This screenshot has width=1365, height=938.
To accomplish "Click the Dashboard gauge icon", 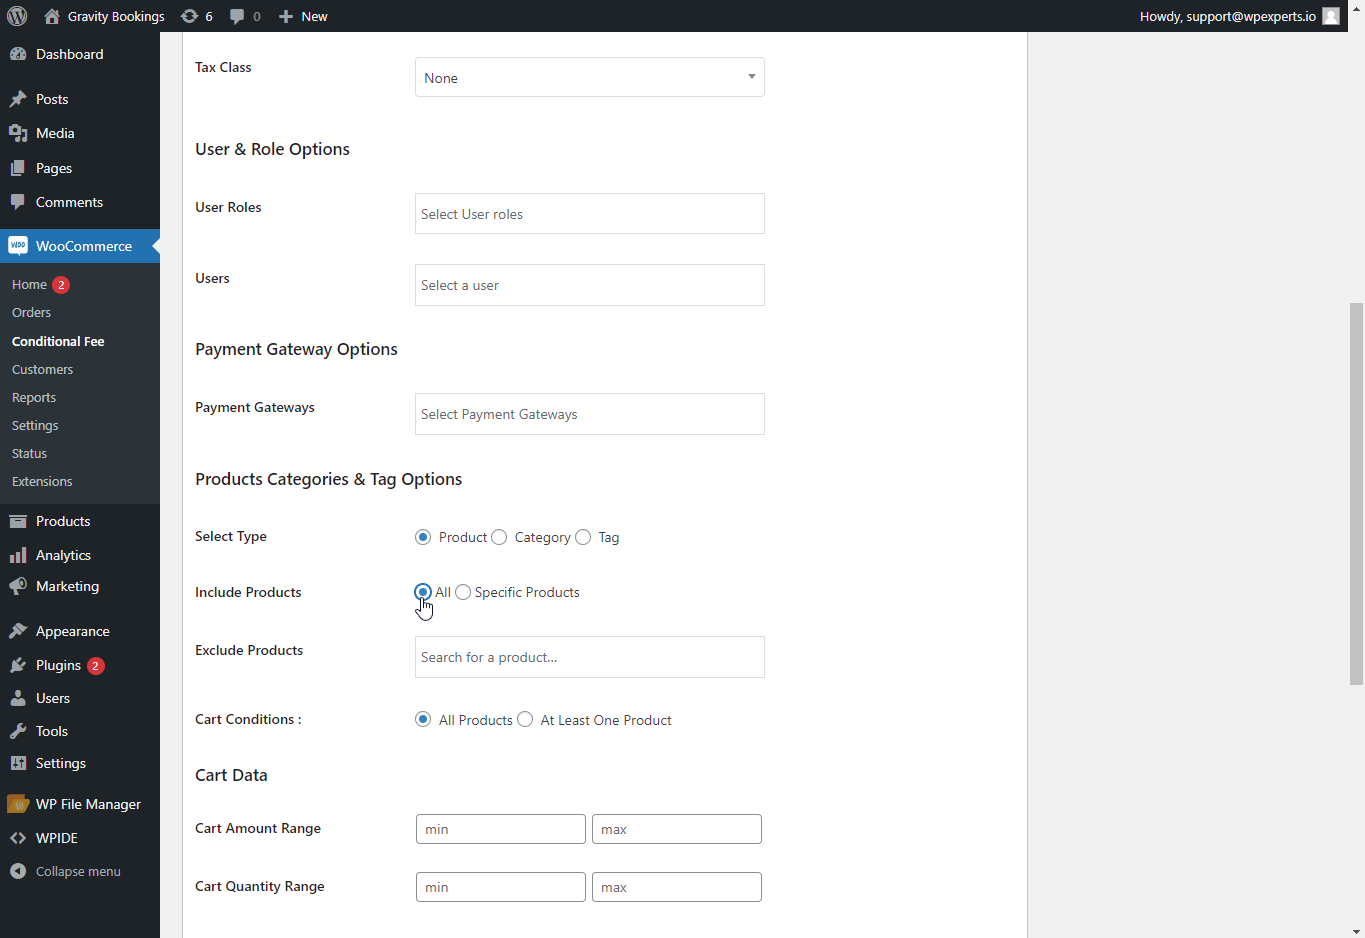I will 18,54.
